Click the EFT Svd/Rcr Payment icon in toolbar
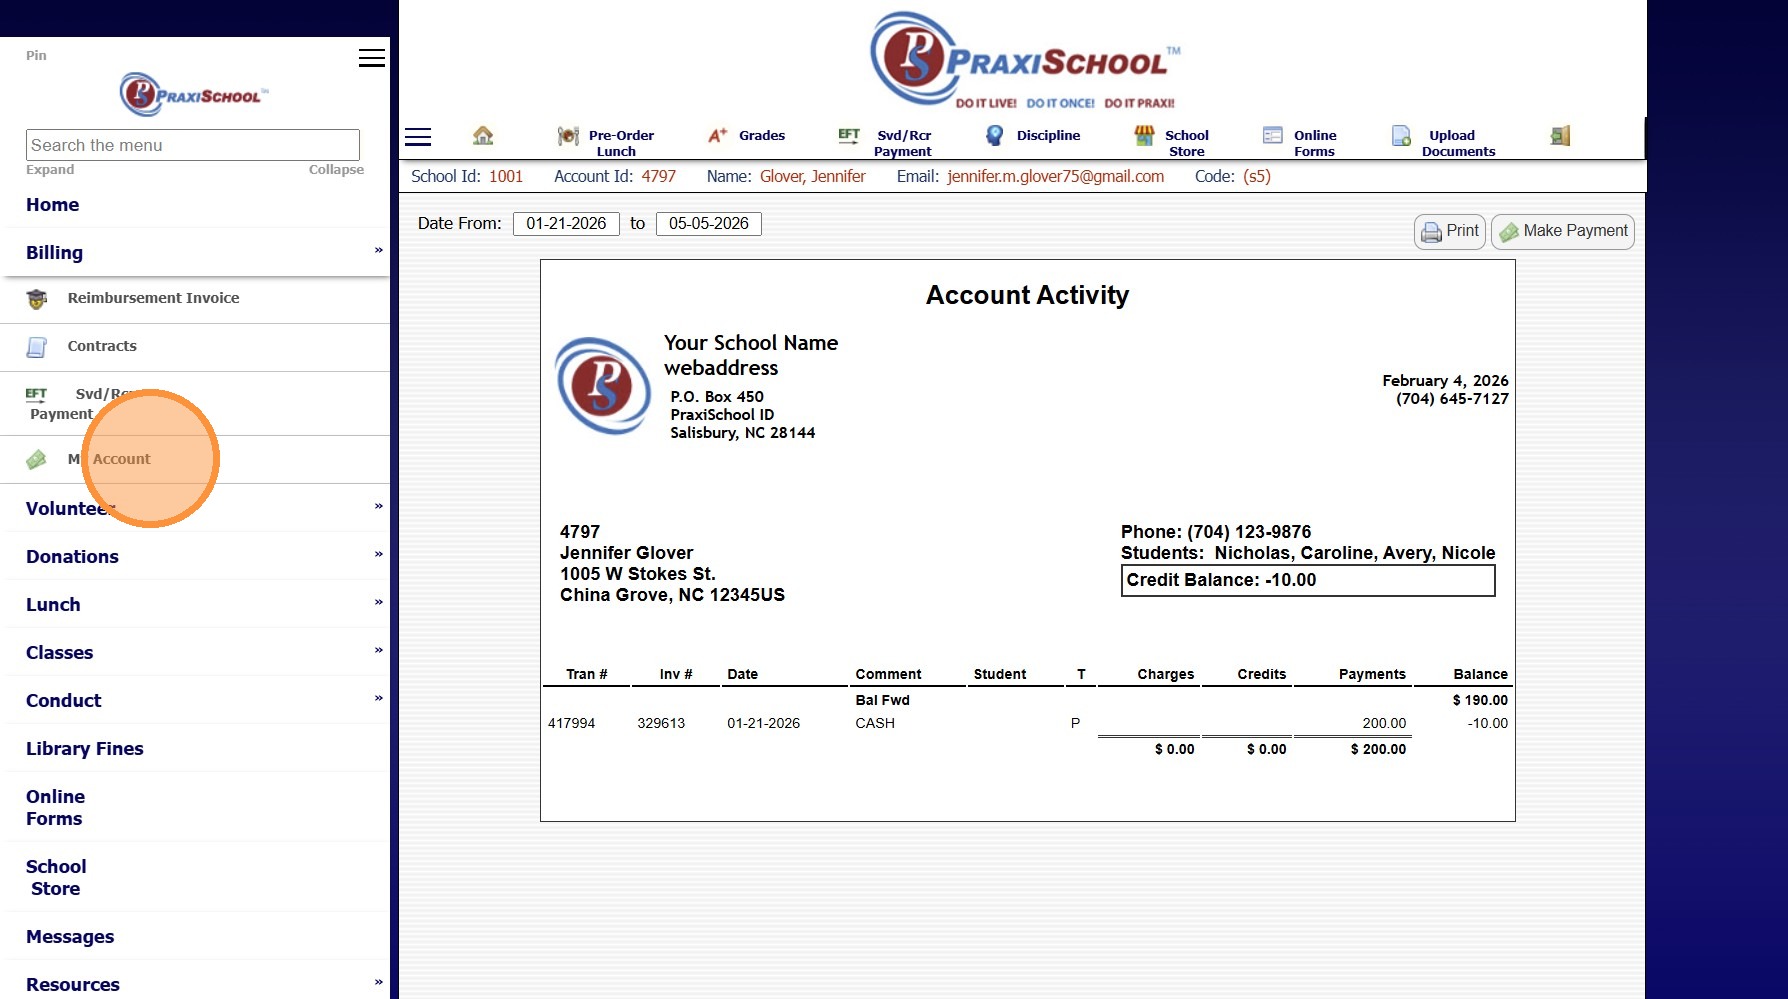Screen dimensions: 1788x999 point(849,136)
